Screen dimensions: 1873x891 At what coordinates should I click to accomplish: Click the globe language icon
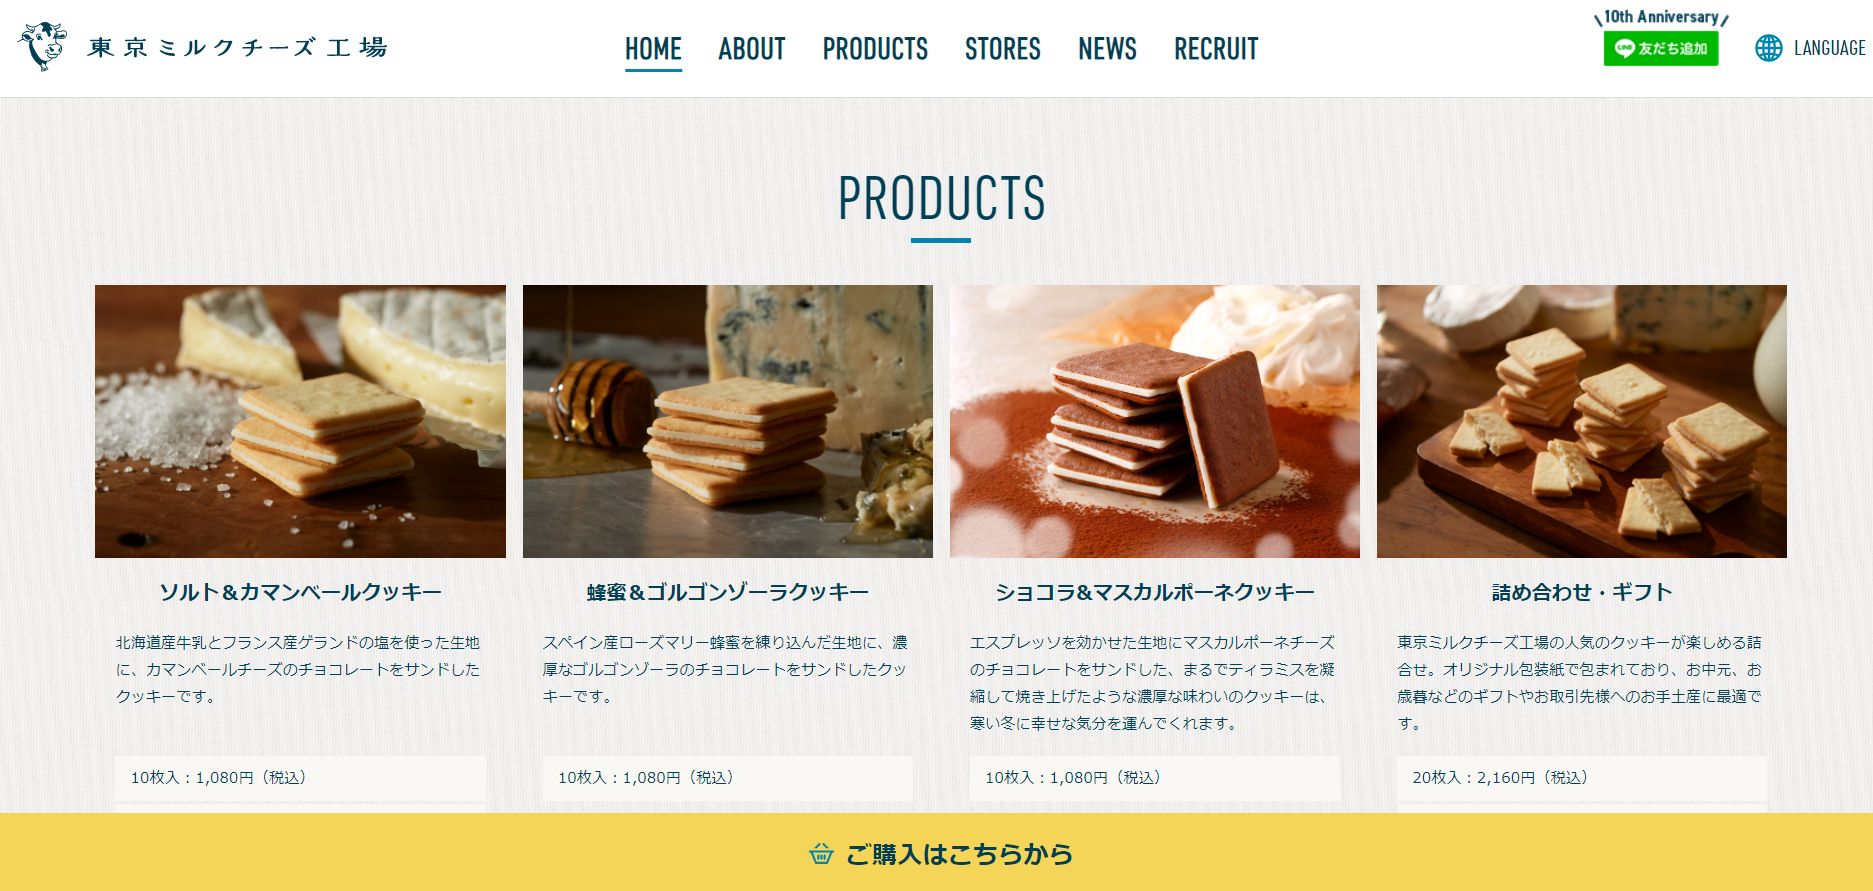pyautogui.click(x=1768, y=48)
